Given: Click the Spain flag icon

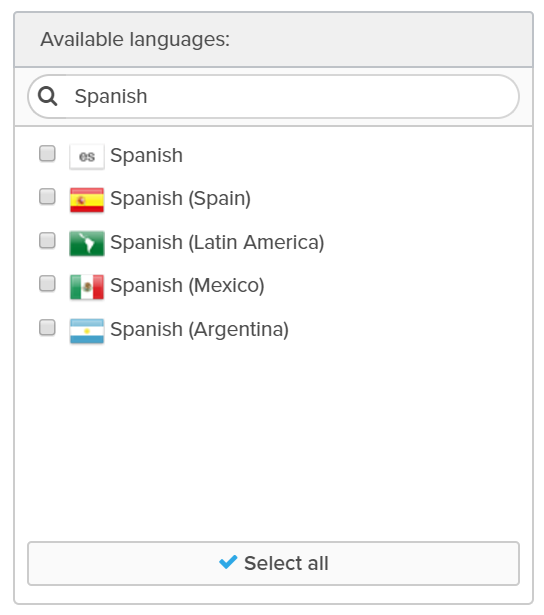Looking at the screenshot, I should (x=87, y=200).
